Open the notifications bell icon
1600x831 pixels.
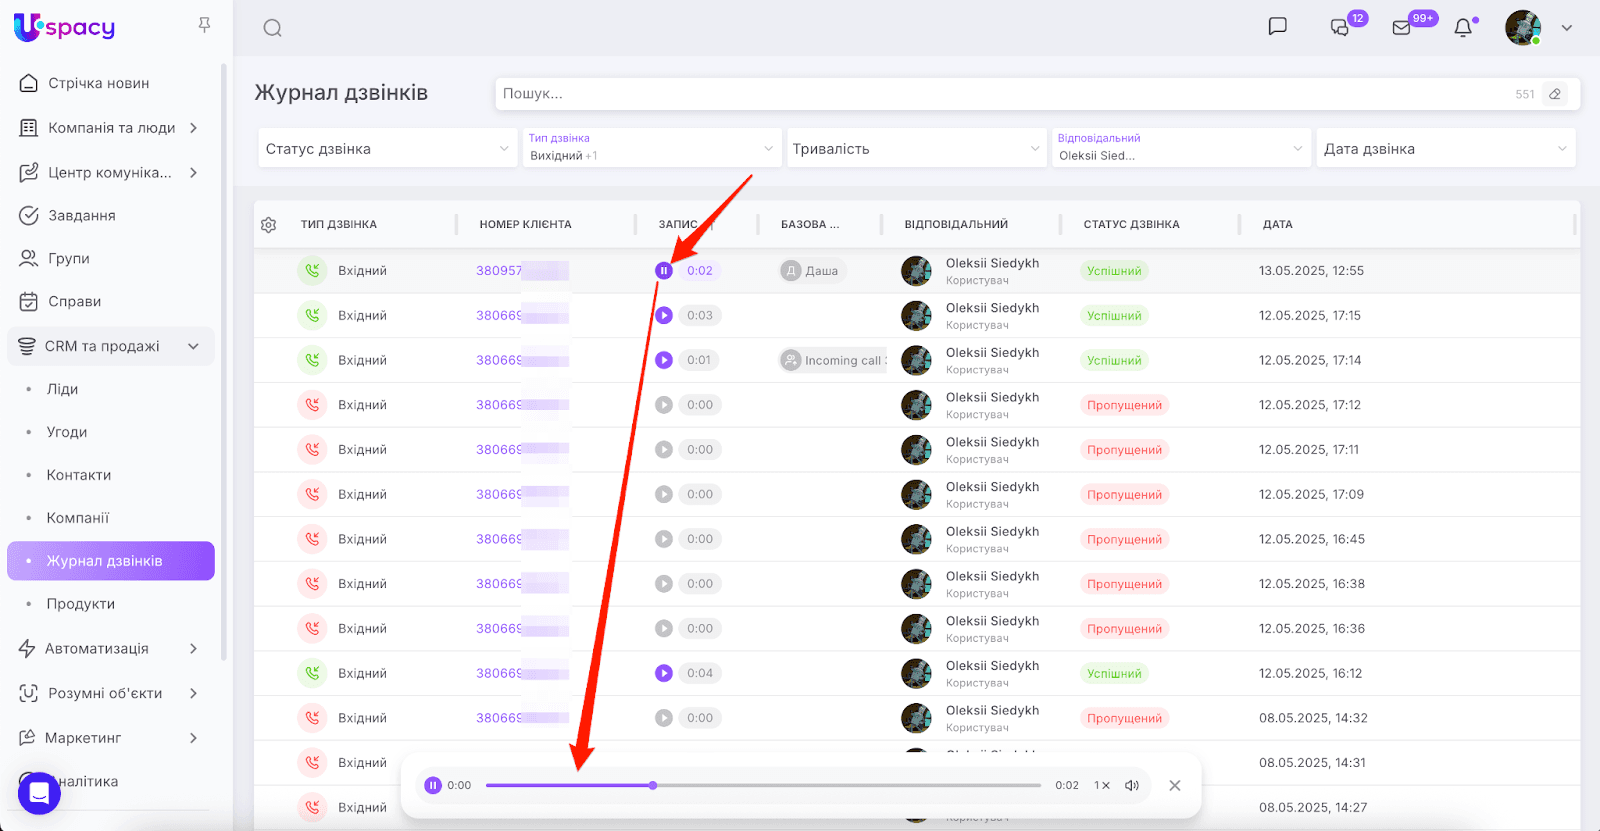click(x=1463, y=28)
